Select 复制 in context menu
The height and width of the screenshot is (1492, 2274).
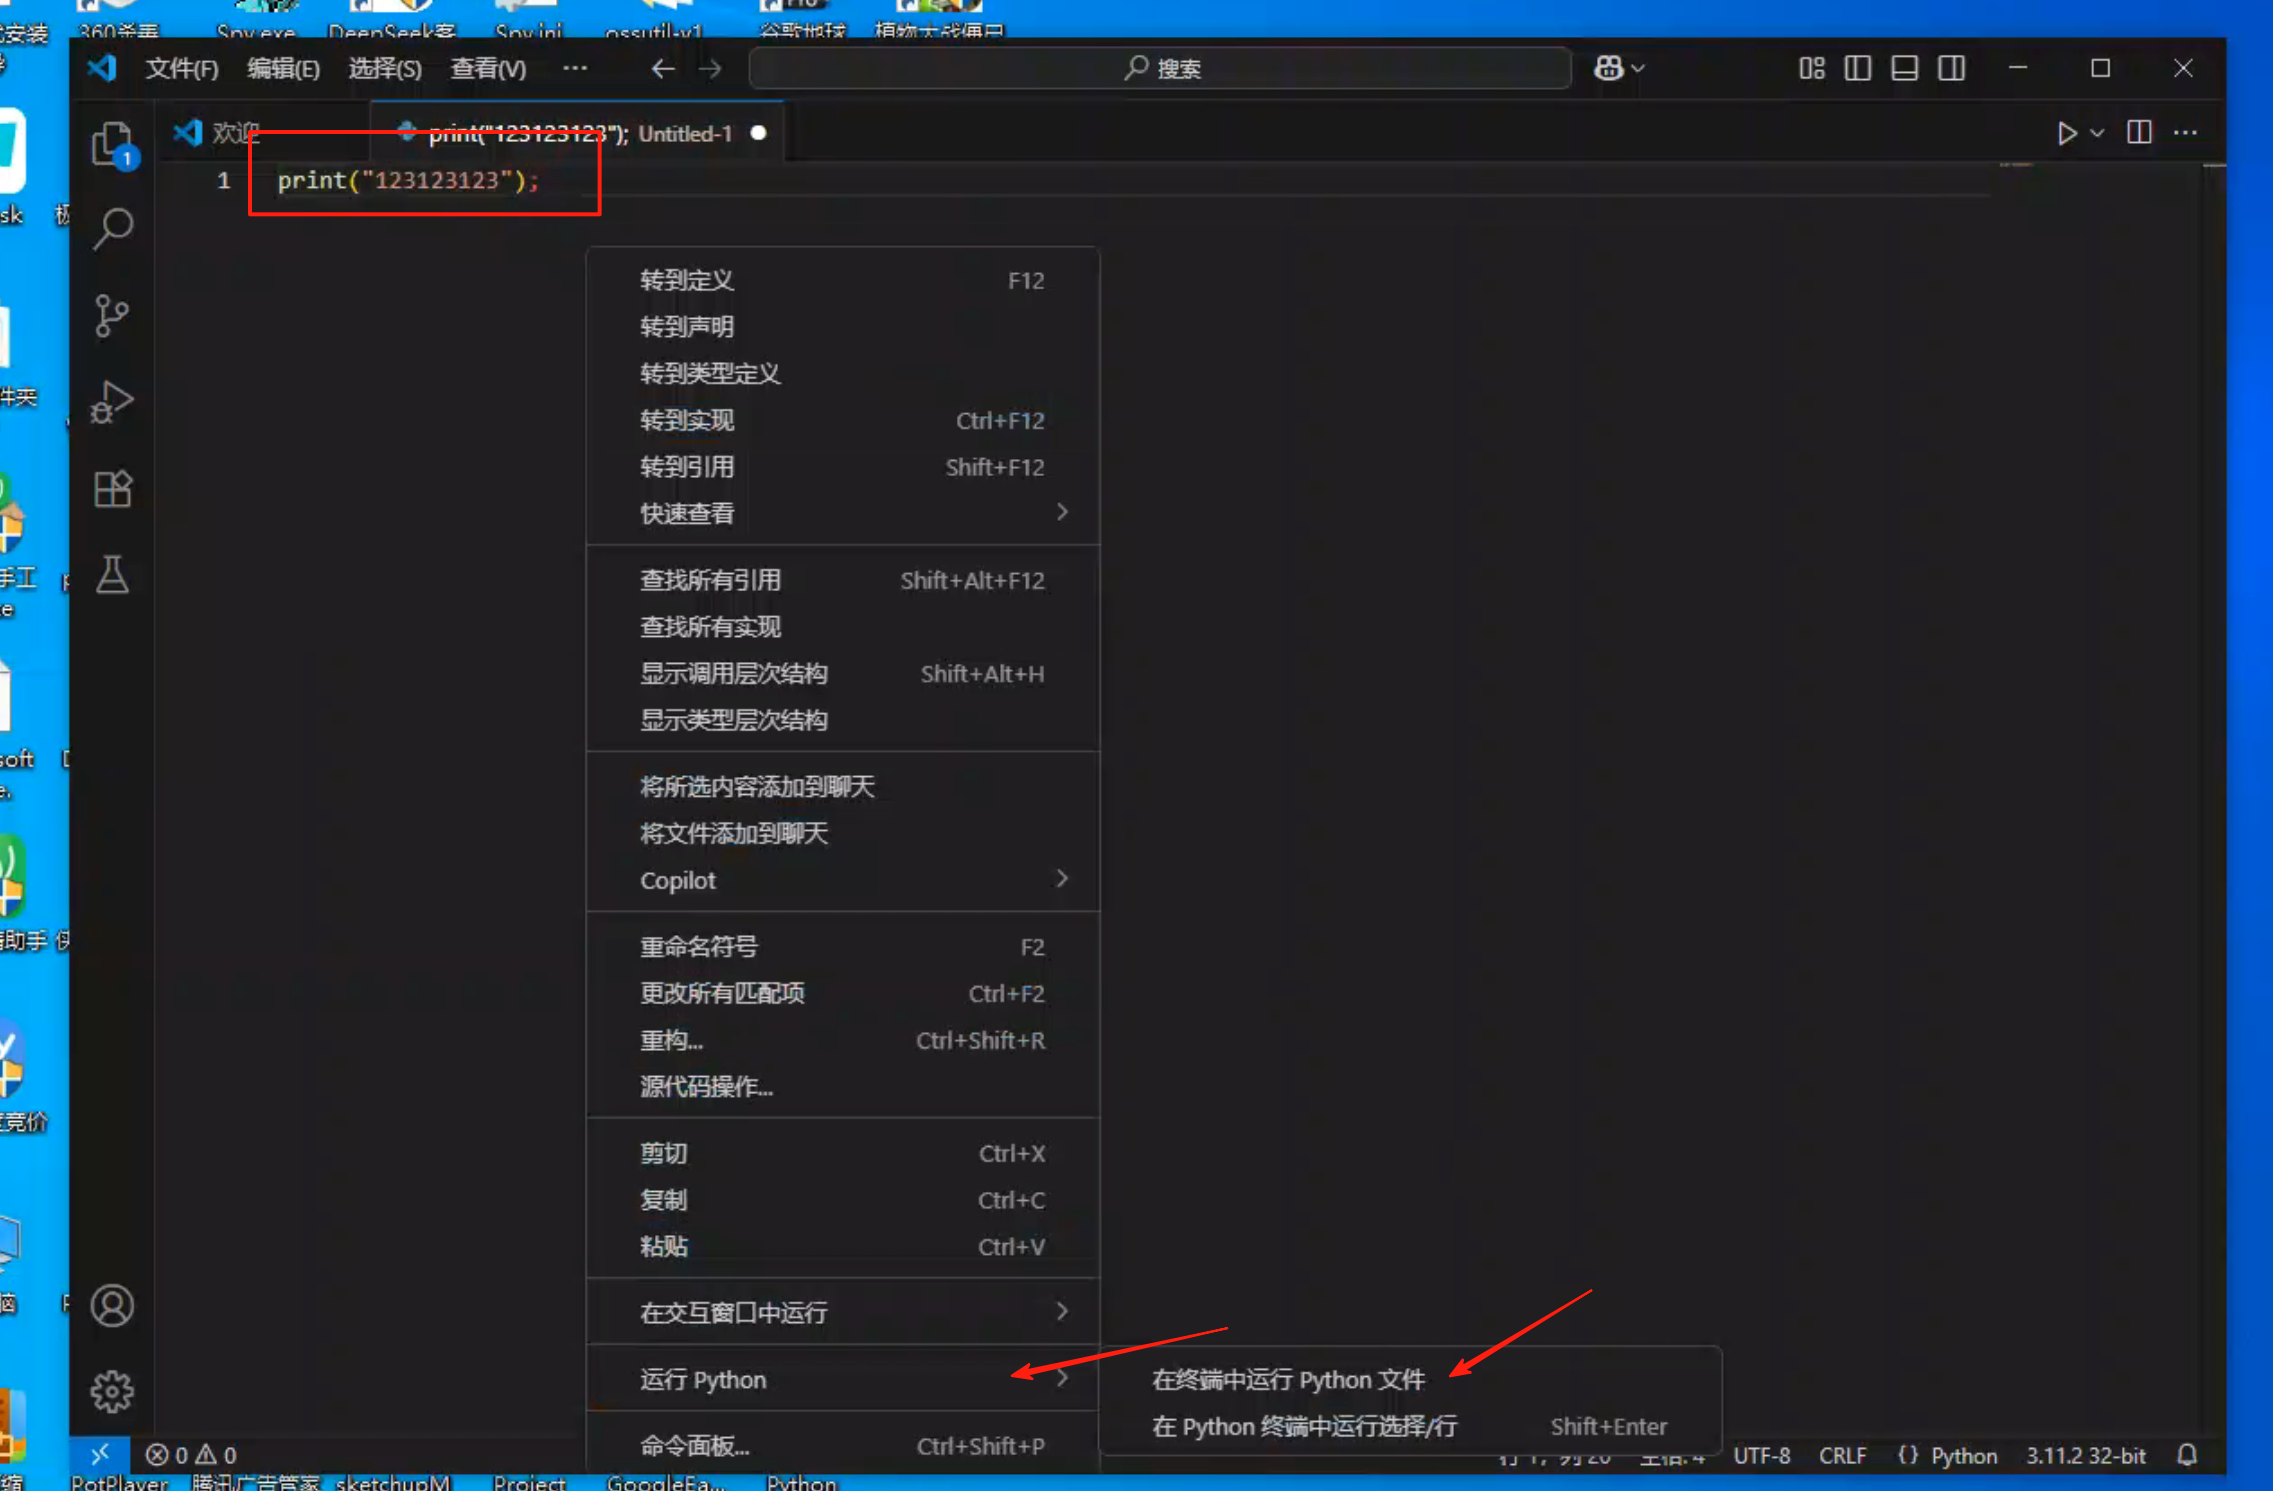pyautogui.click(x=843, y=1200)
